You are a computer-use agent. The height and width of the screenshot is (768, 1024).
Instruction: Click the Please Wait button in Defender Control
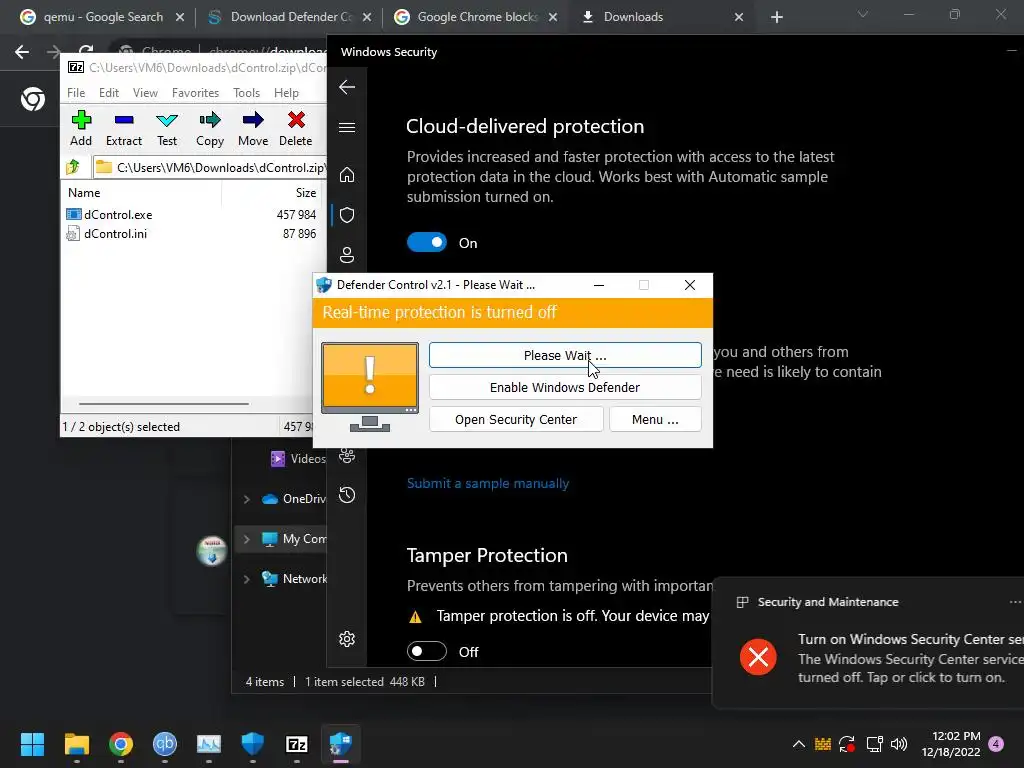[565, 355]
